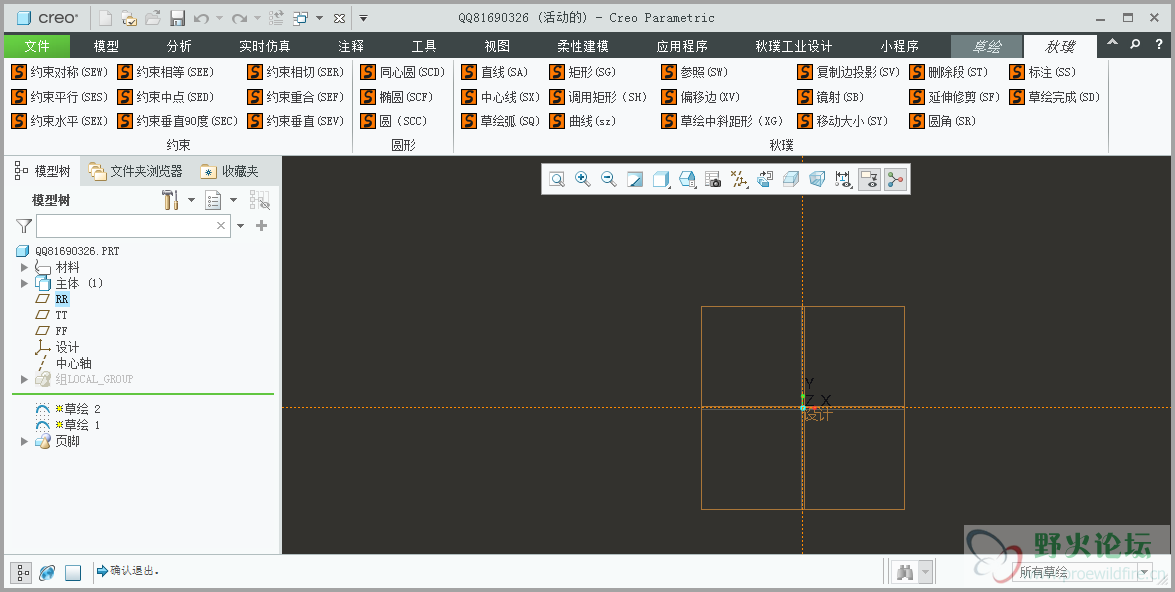
Task: Switch to the 秋璞工业设计 ribbon tab
Action: coord(794,46)
